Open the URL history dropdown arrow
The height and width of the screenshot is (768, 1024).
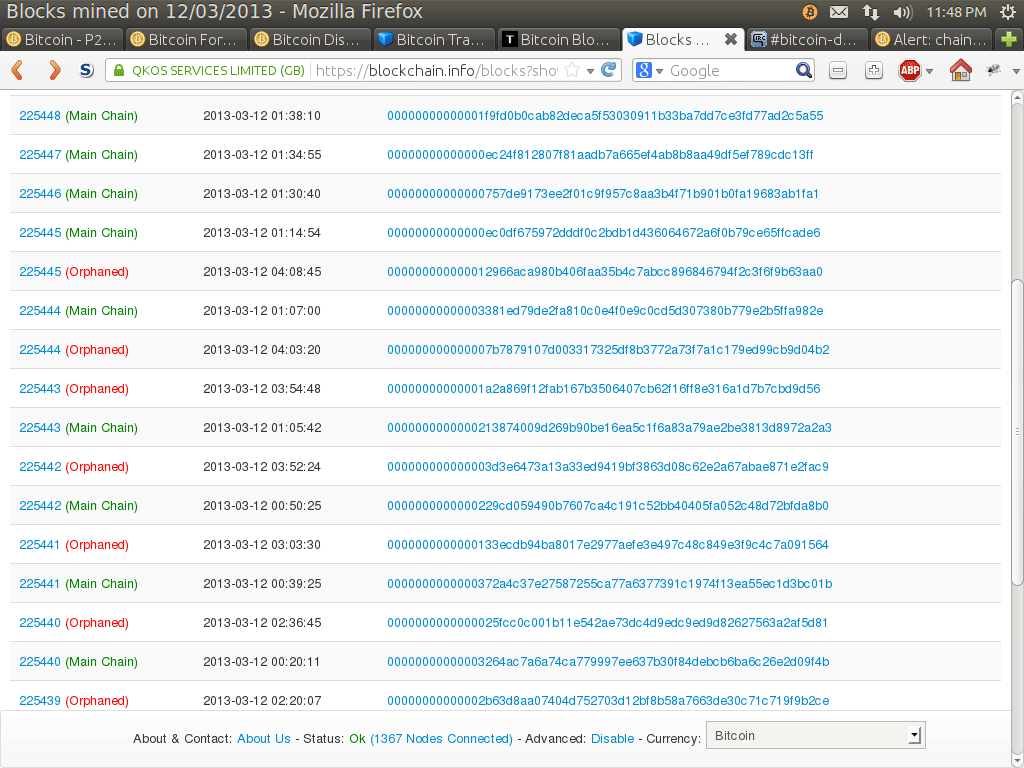click(590, 71)
